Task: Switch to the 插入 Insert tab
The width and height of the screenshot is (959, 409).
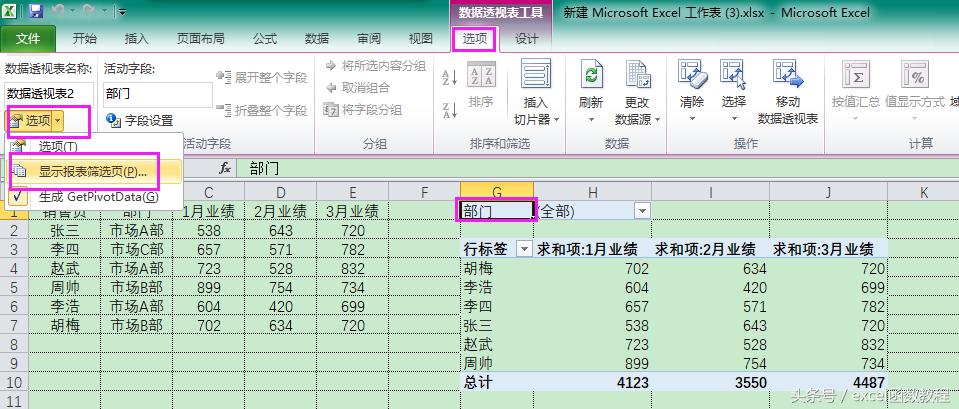Action: click(136, 39)
